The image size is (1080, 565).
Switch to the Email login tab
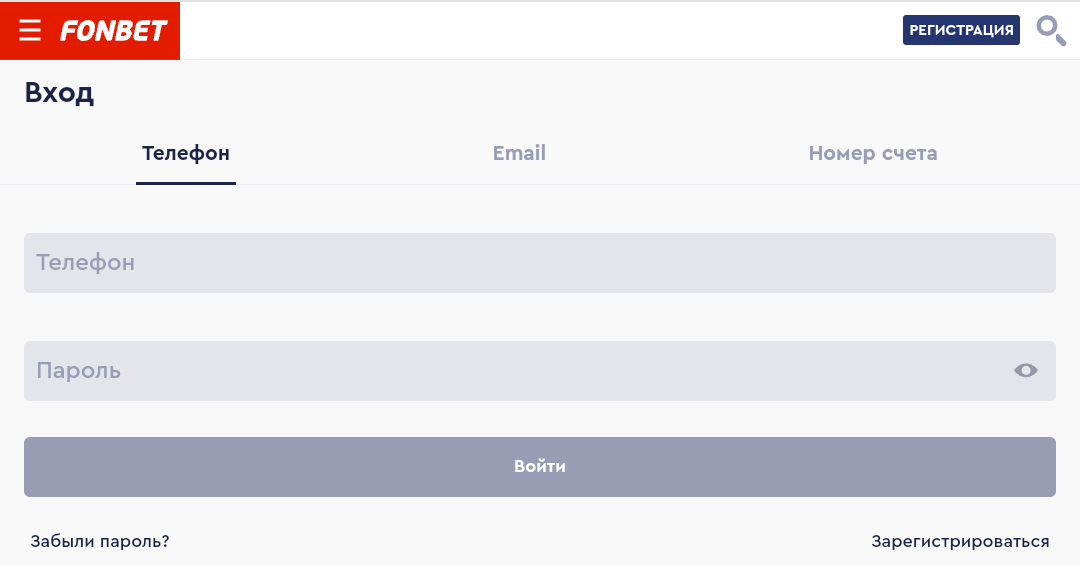click(519, 153)
